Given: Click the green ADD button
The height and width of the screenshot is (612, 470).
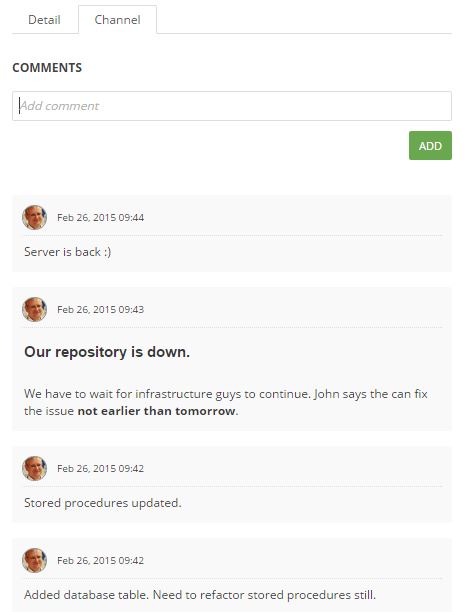Looking at the screenshot, I should (430, 146).
